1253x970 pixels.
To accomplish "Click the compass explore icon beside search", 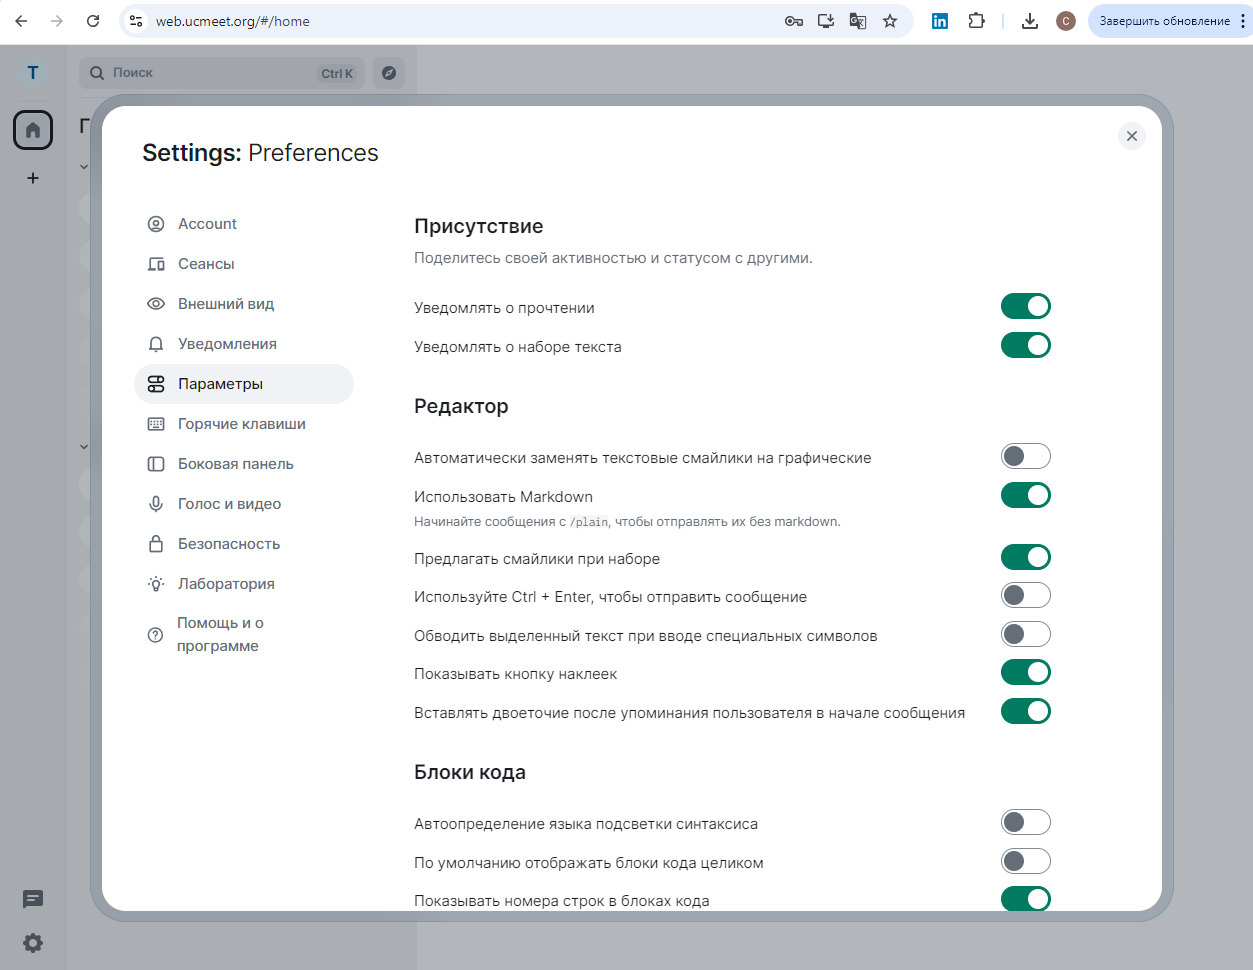I will point(389,72).
